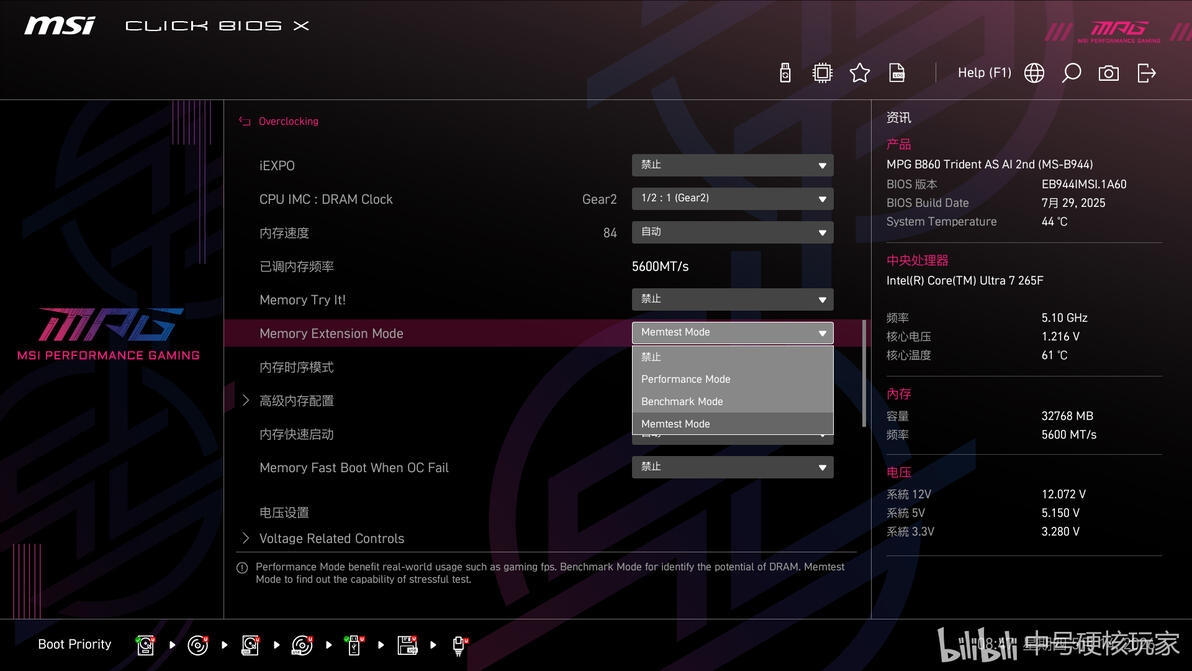Click the Gear2 status text

pyautogui.click(x=599, y=199)
